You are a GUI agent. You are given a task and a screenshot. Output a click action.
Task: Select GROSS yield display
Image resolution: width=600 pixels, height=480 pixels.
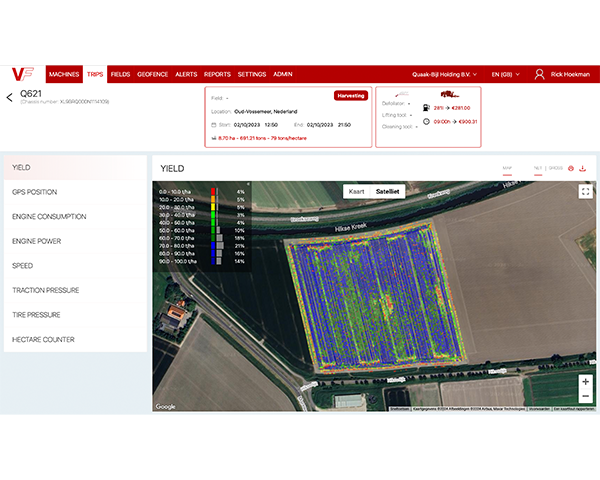[556, 168]
